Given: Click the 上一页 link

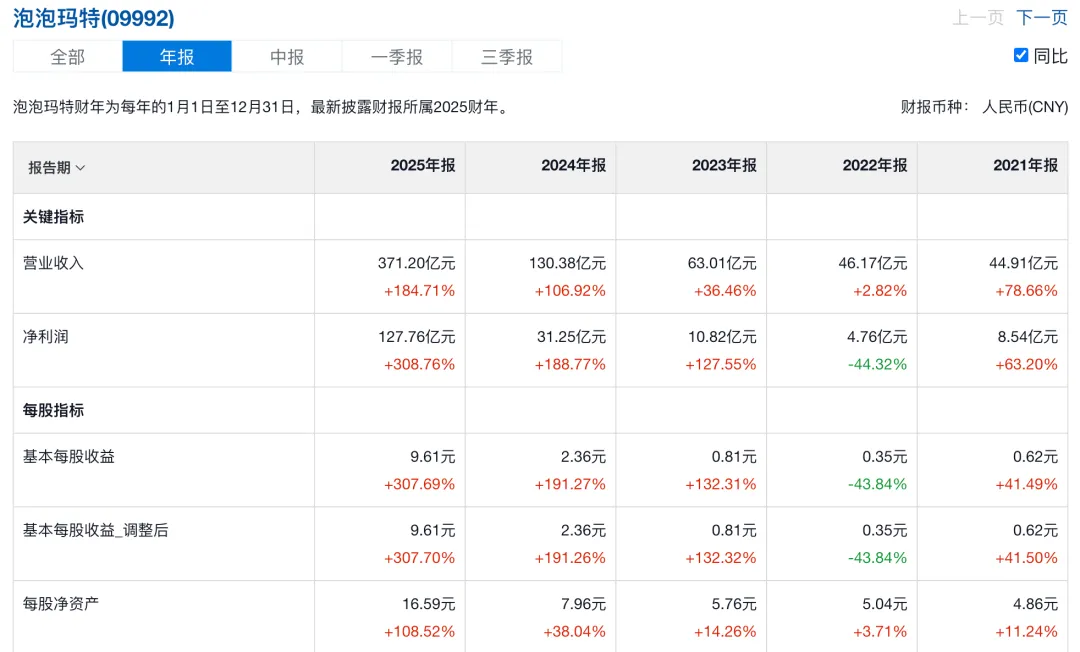Looking at the screenshot, I should [x=978, y=17].
